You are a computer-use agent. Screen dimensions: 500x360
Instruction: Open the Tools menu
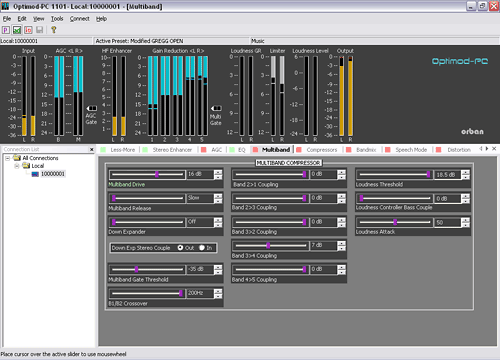pyautogui.click(x=57, y=19)
